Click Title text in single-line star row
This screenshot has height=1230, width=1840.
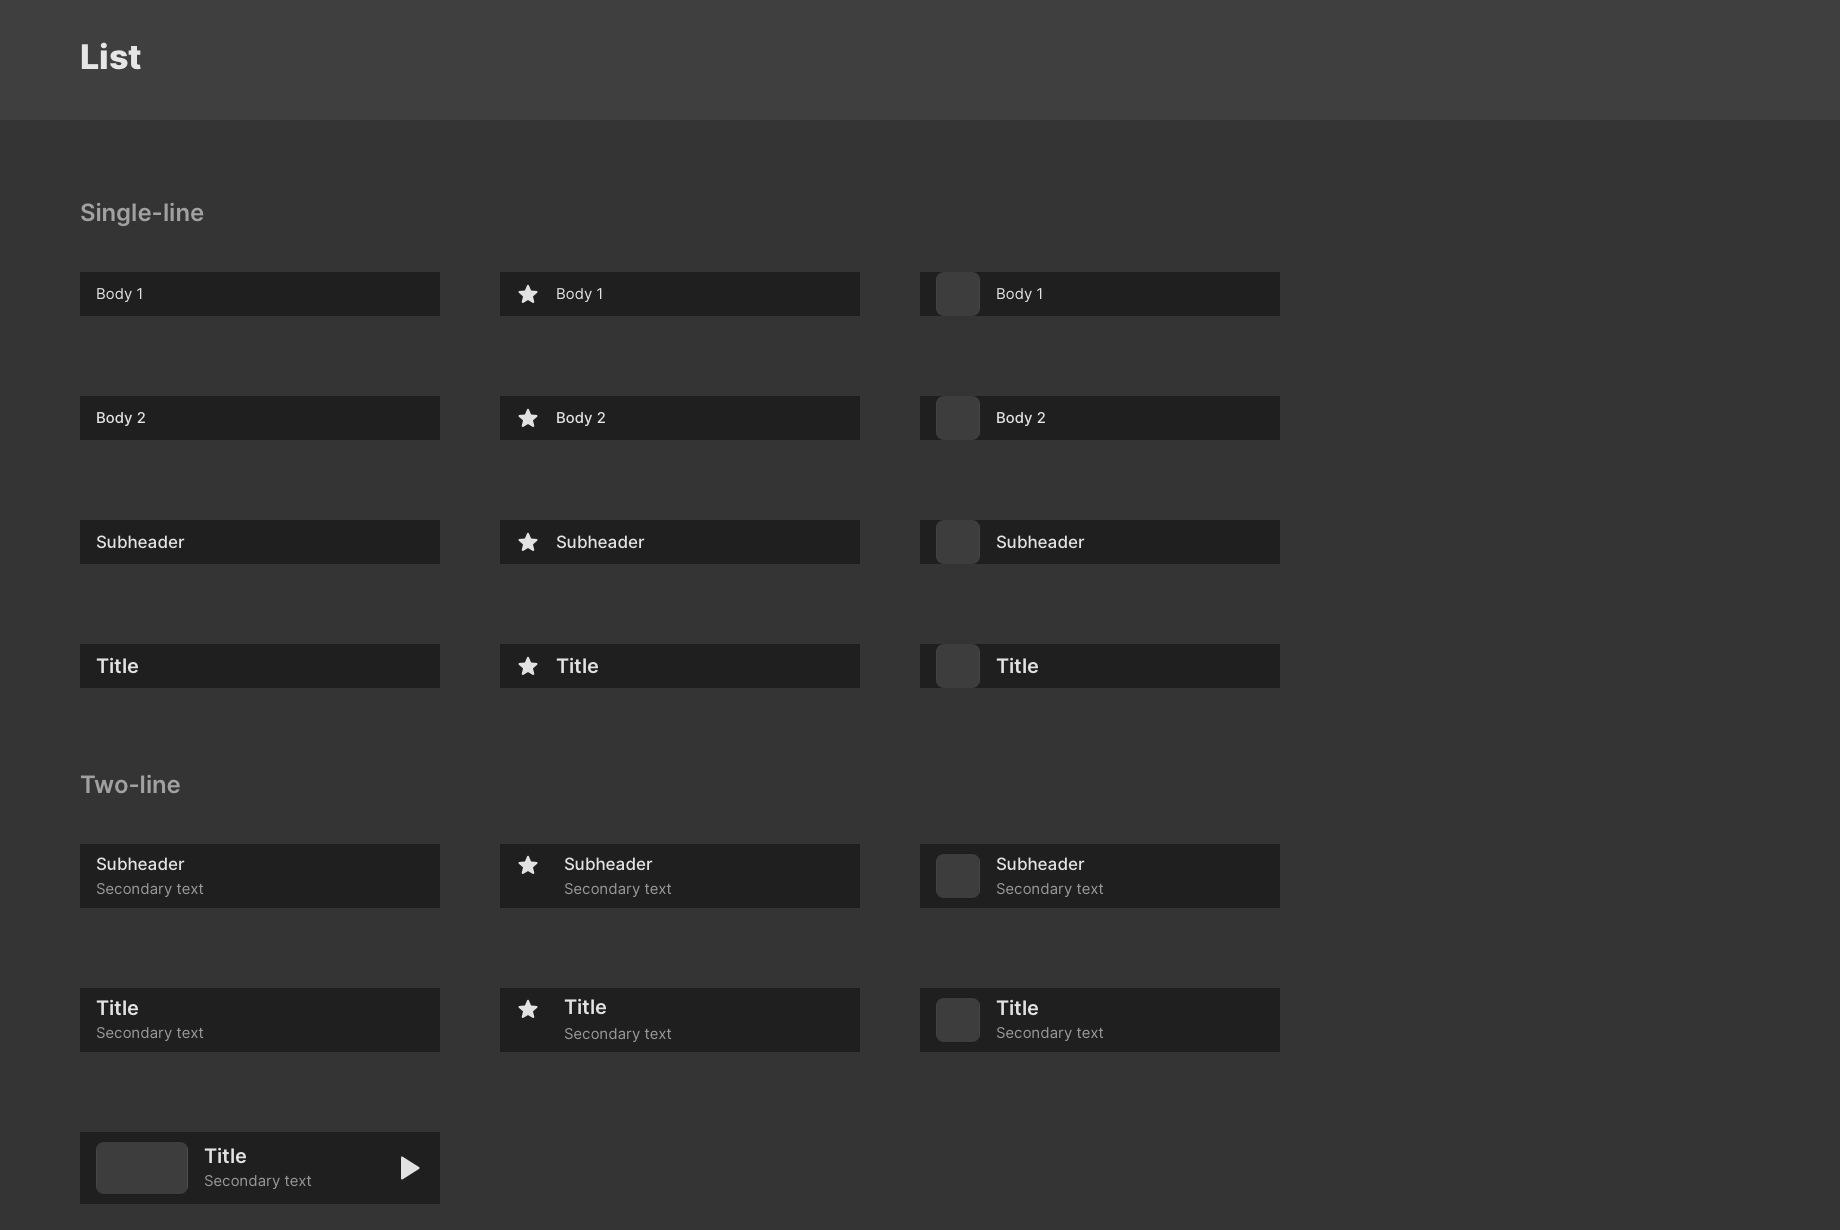pos(577,666)
